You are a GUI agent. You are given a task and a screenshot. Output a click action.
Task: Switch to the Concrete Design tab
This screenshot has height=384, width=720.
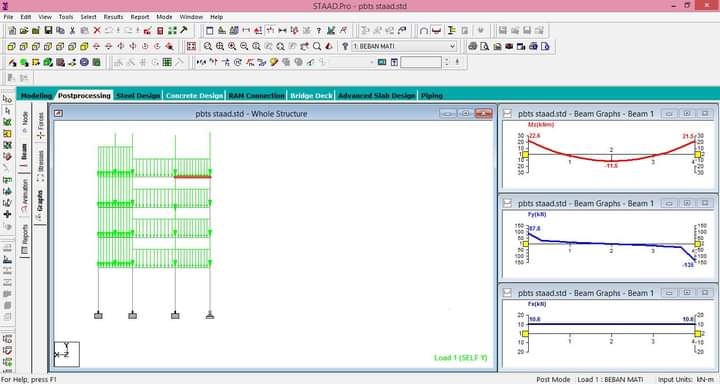pyautogui.click(x=194, y=96)
